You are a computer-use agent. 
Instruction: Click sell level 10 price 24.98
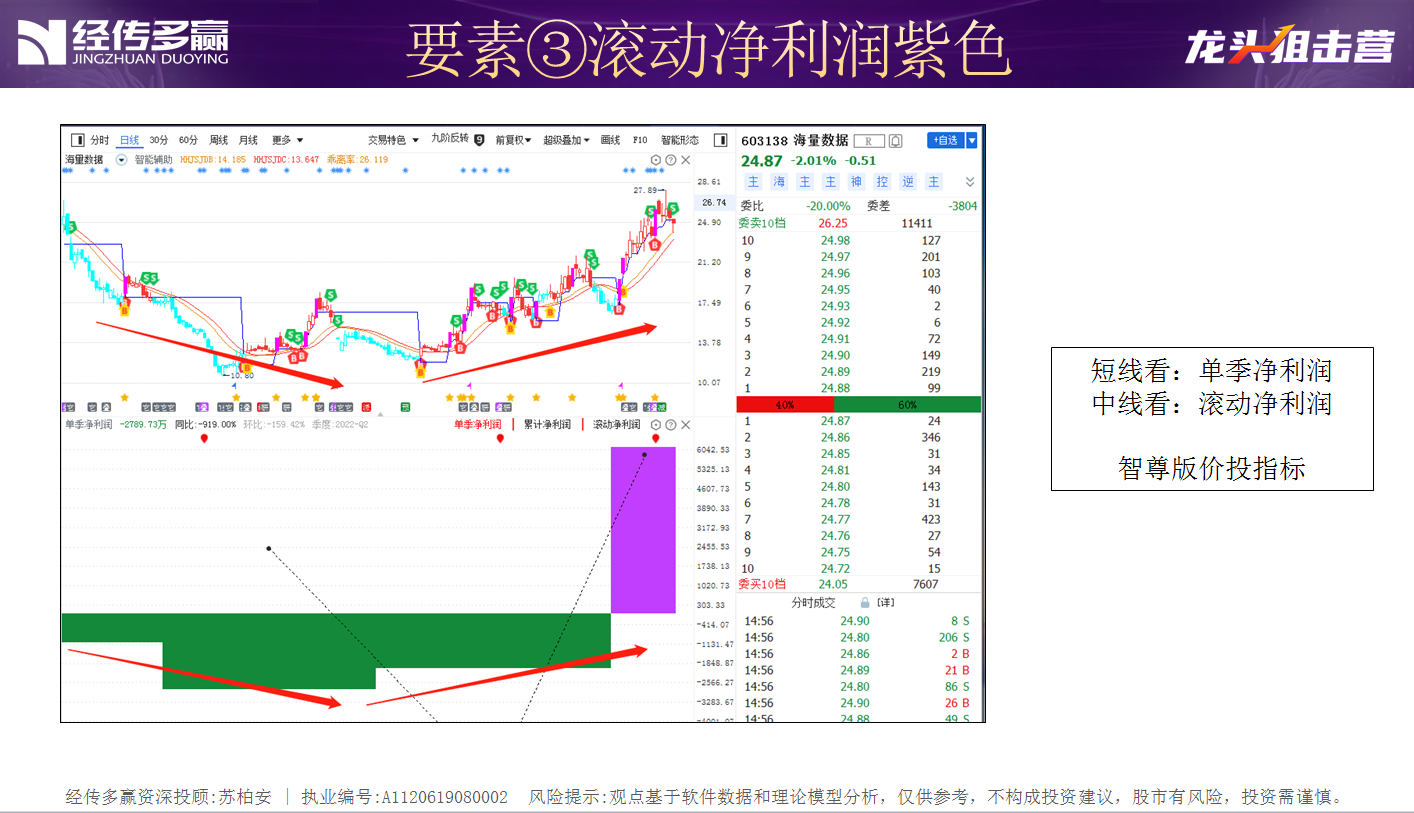[x=835, y=240]
